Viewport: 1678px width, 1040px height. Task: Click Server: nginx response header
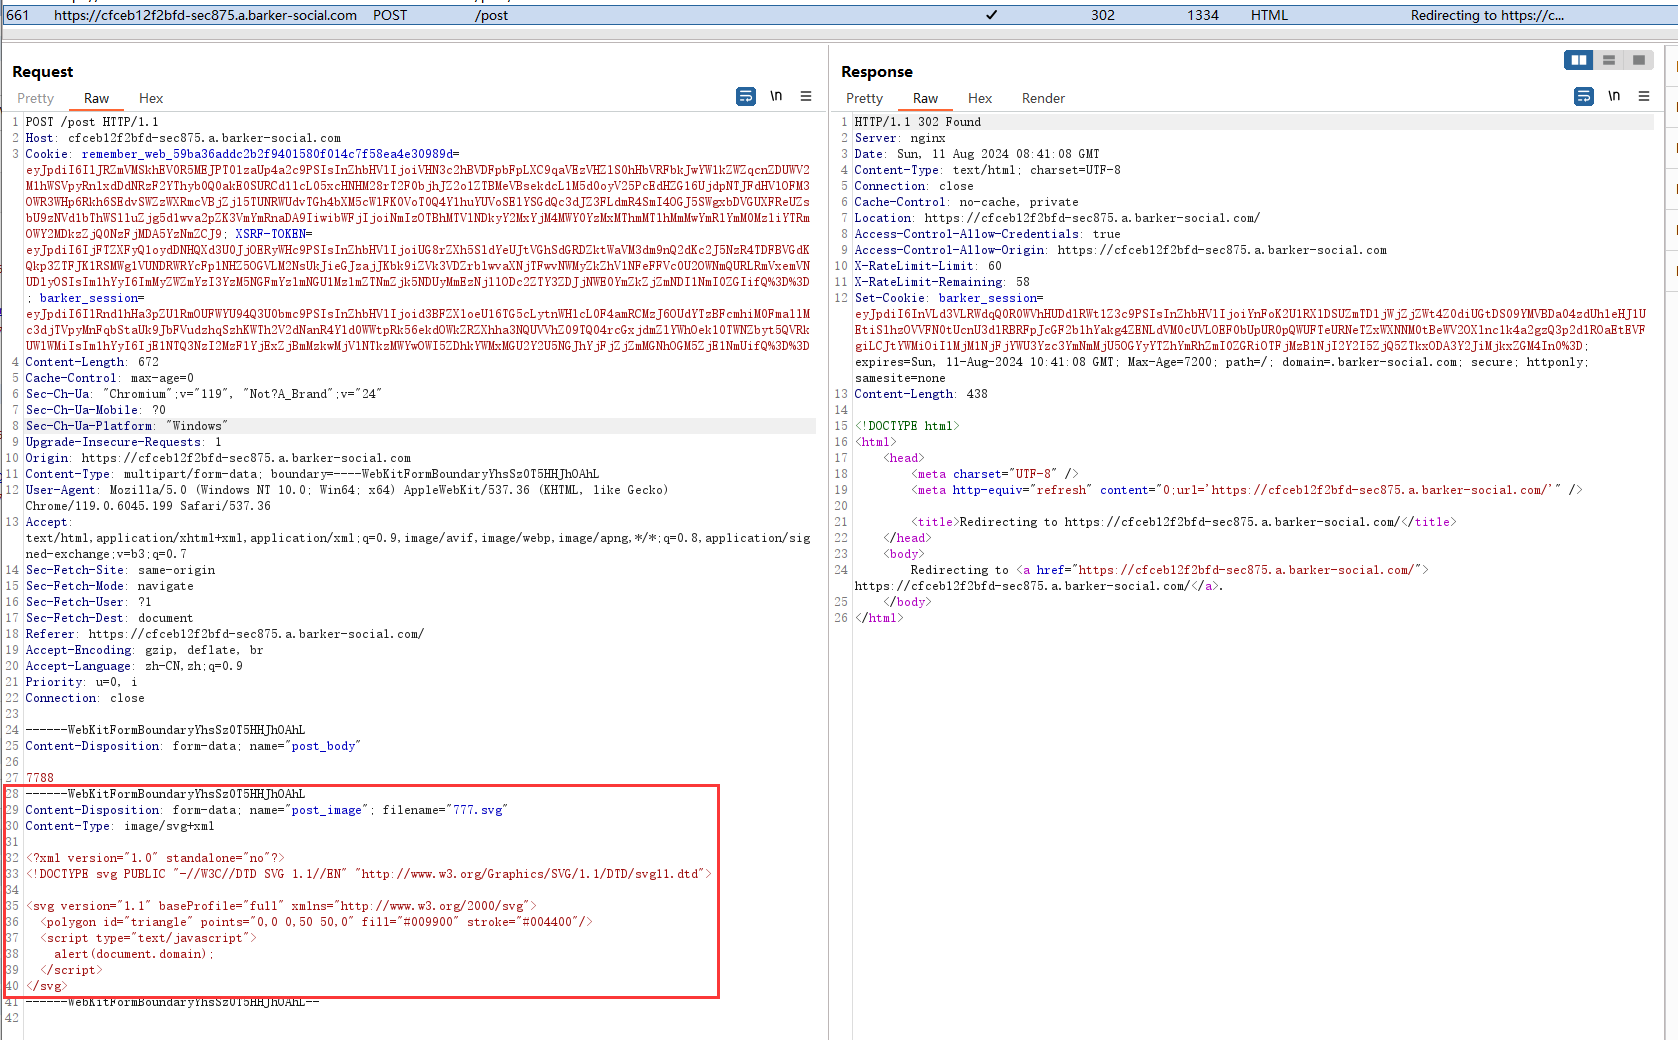(900, 138)
